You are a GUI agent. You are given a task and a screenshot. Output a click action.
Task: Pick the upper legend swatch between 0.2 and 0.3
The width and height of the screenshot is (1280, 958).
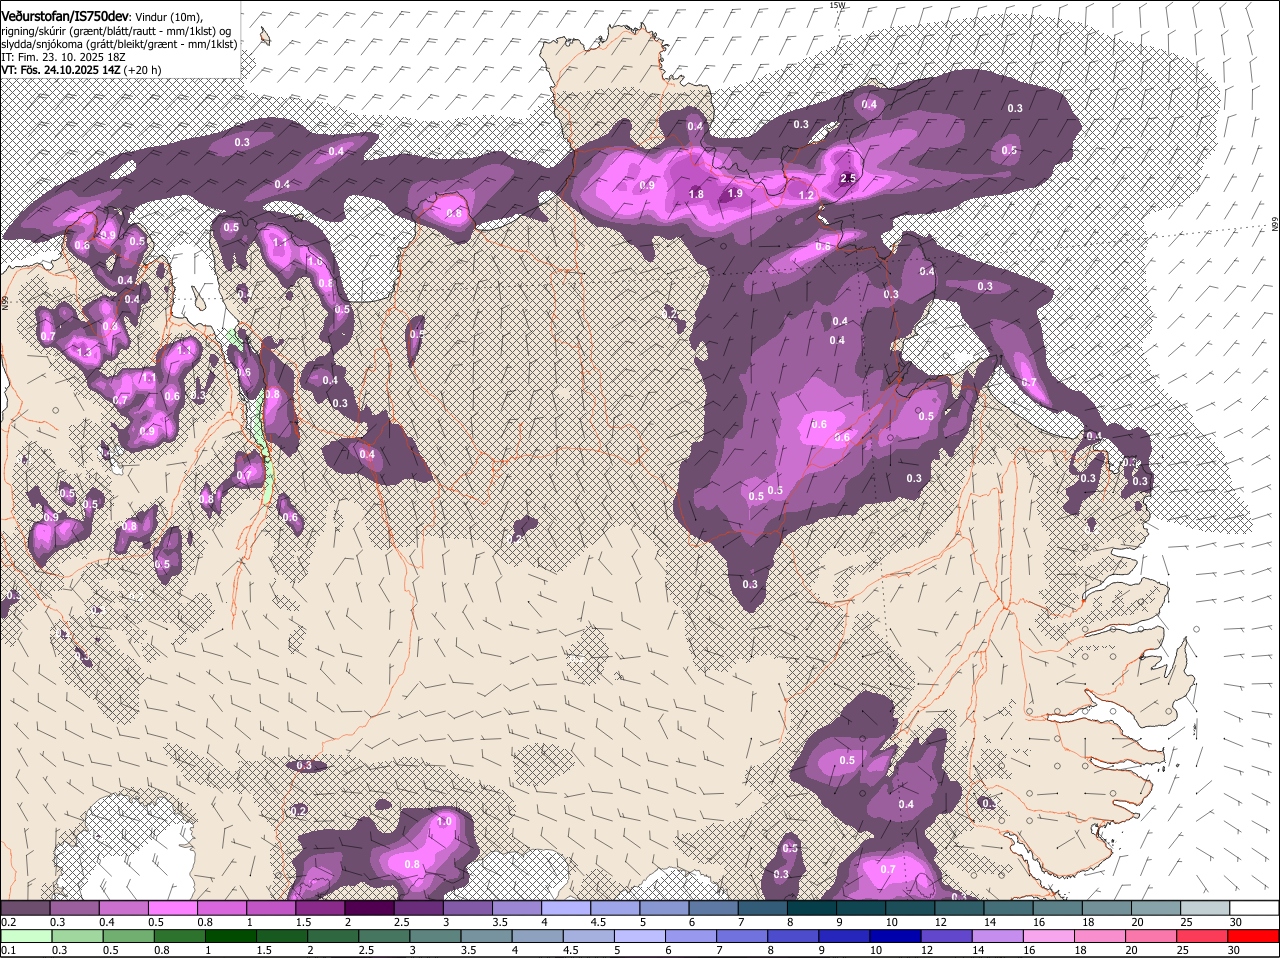point(26,907)
